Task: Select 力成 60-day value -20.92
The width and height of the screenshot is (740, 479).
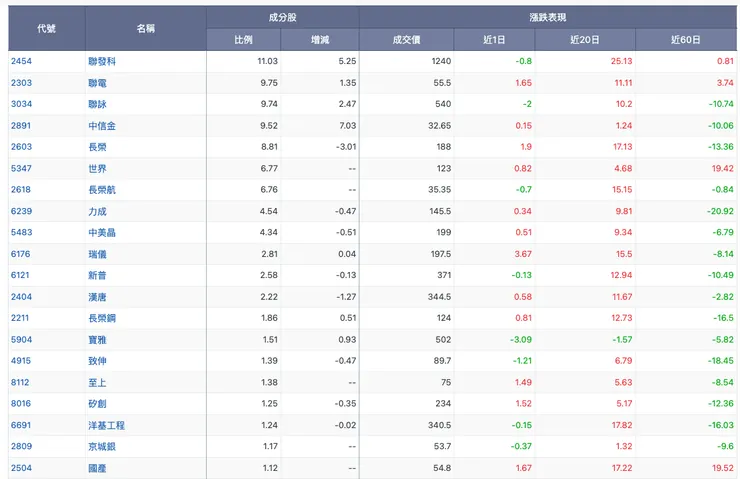Action: click(x=720, y=211)
